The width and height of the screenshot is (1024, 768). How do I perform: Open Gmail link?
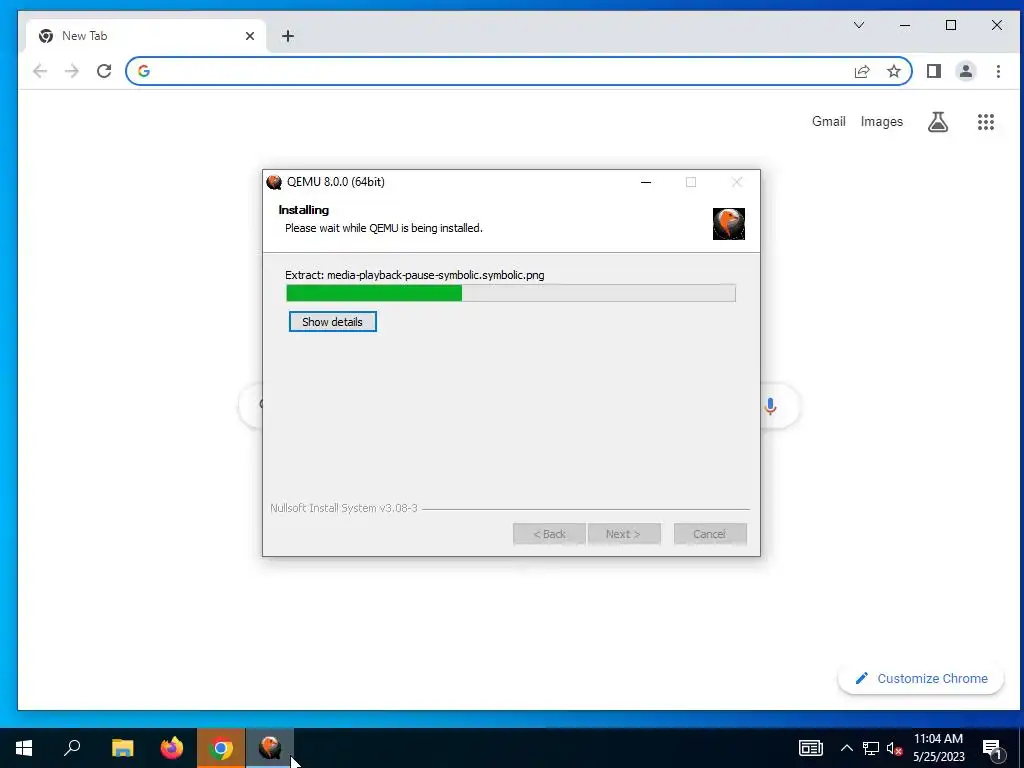tap(829, 121)
